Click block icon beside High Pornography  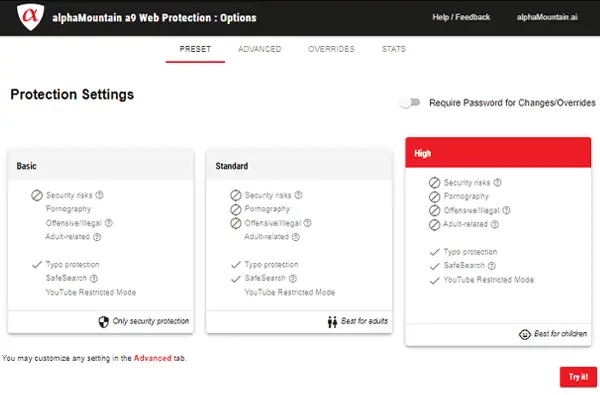click(x=434, y=197)
